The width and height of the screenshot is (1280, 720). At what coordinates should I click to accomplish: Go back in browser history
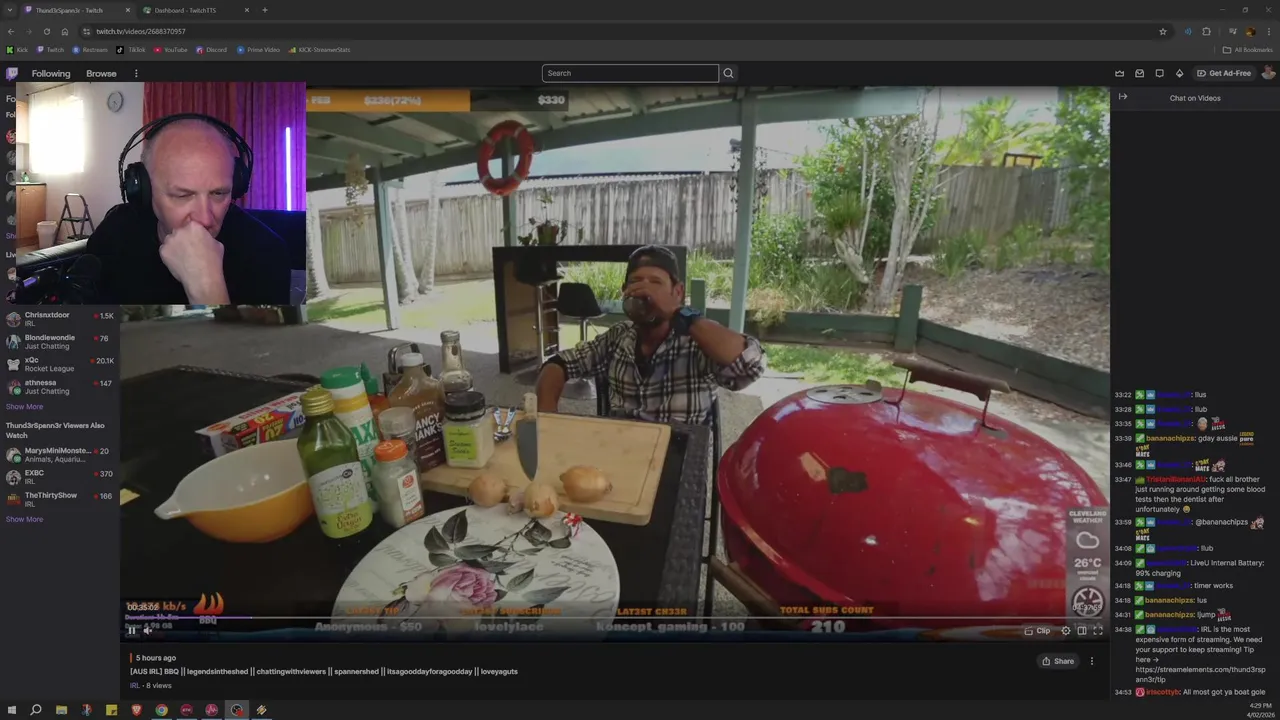(11, 31)
